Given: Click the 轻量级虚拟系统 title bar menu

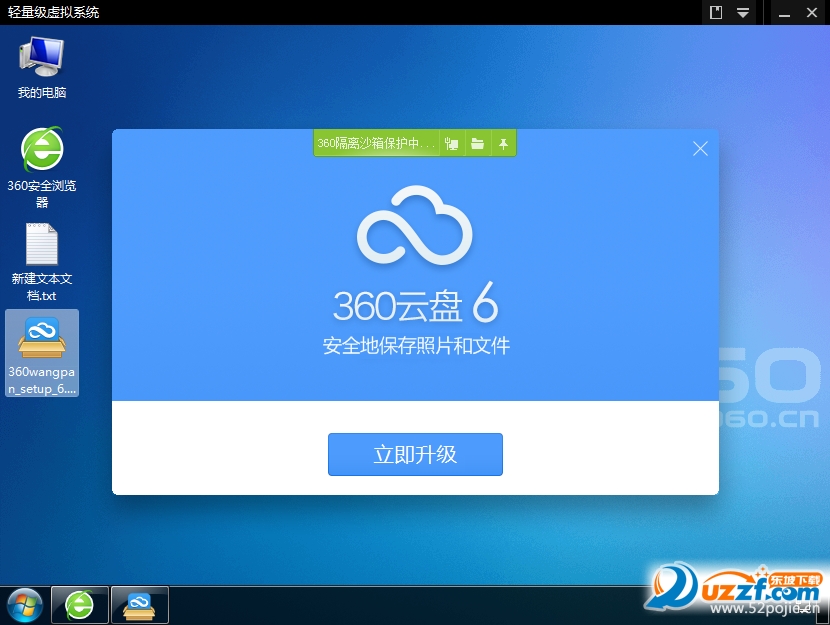Looking at the screenshot, I should 52,13.
